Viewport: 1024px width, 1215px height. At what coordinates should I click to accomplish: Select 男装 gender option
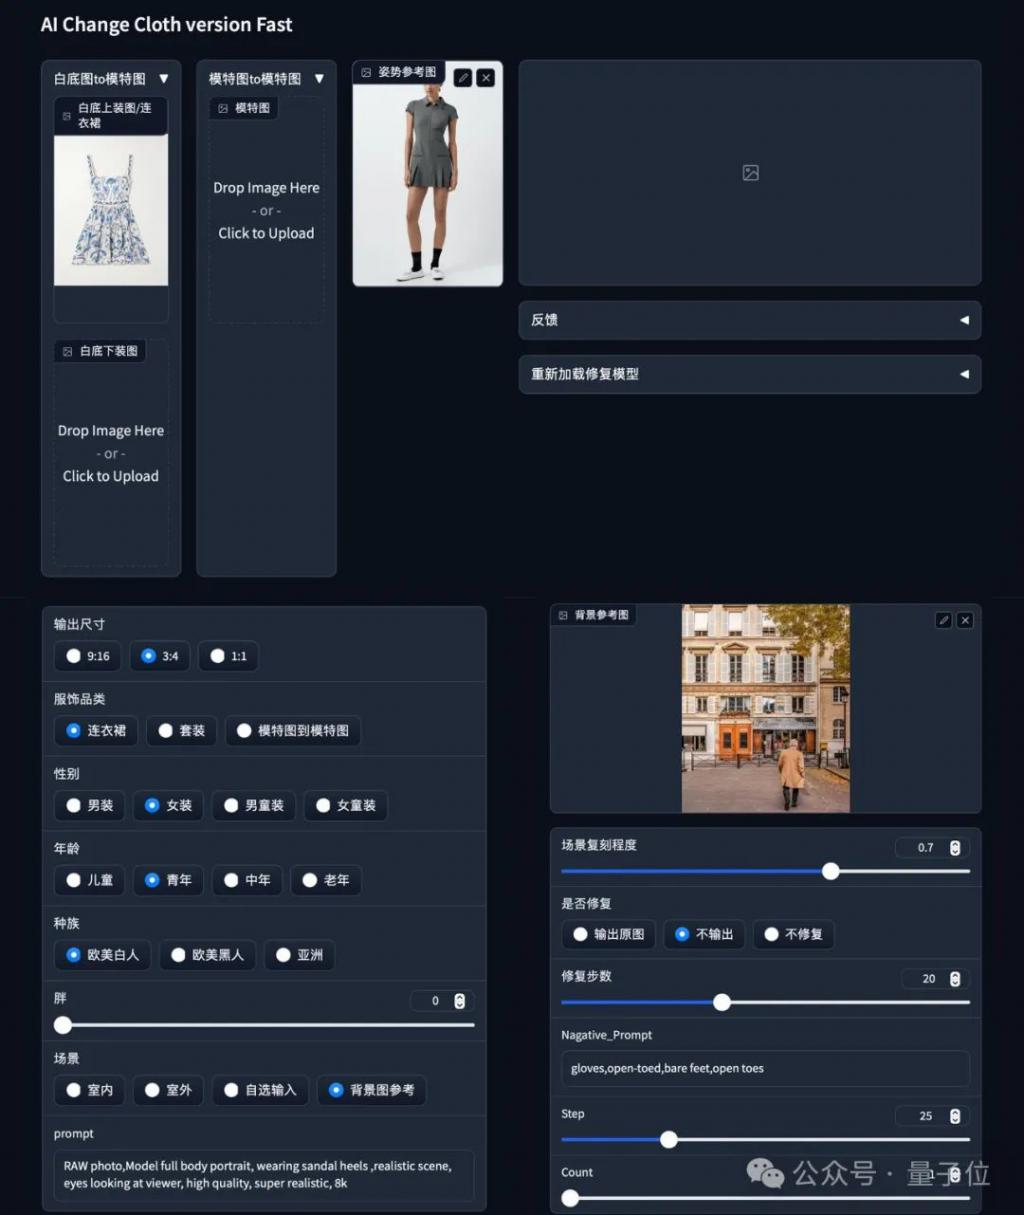pyautogui.click(x=90, y=805)
